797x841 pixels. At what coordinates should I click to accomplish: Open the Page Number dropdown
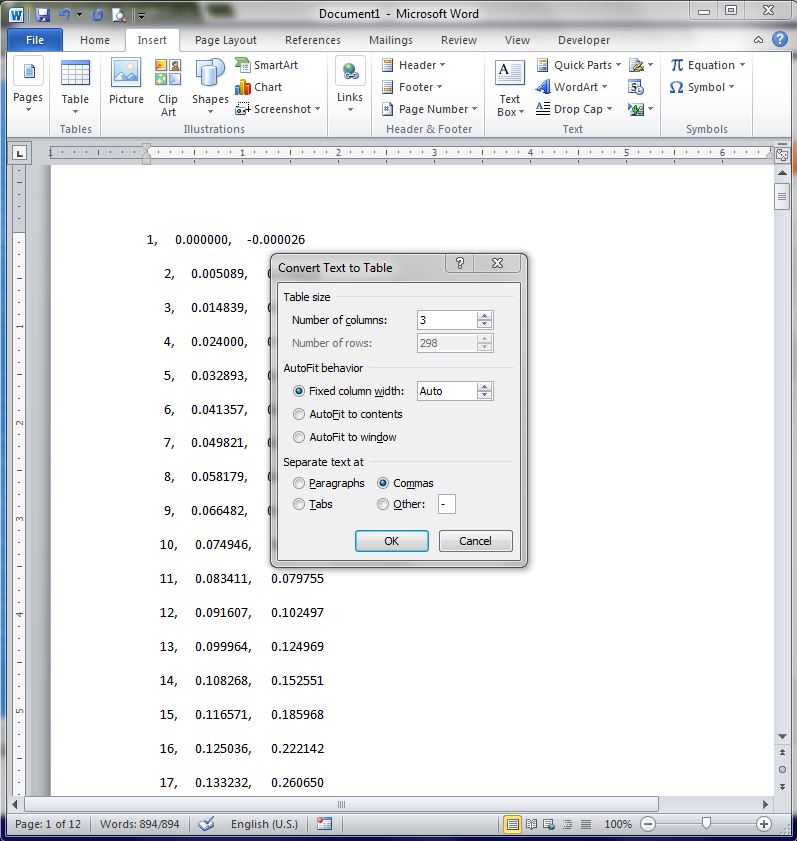(430, 109)
